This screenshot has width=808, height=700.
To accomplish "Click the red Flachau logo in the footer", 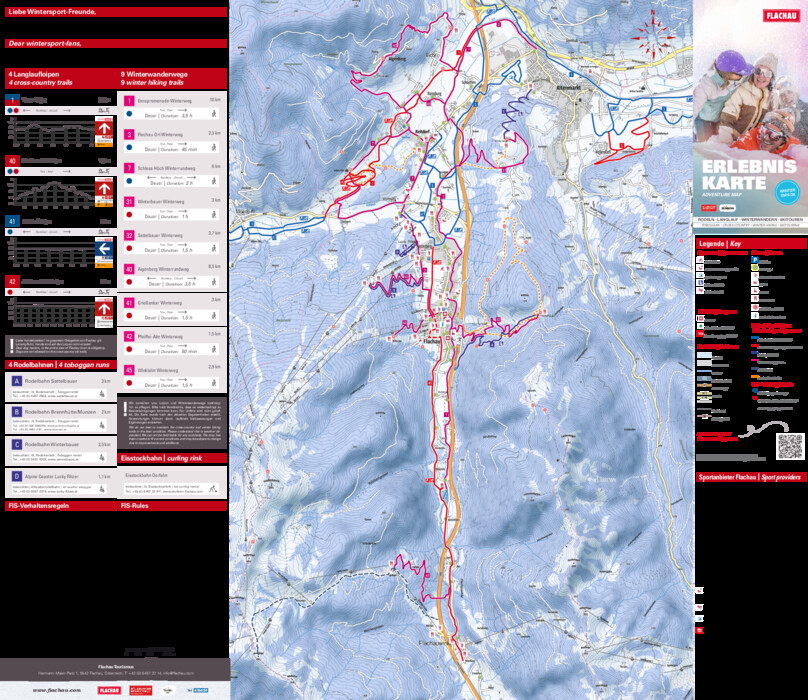I will click(109, 689).
